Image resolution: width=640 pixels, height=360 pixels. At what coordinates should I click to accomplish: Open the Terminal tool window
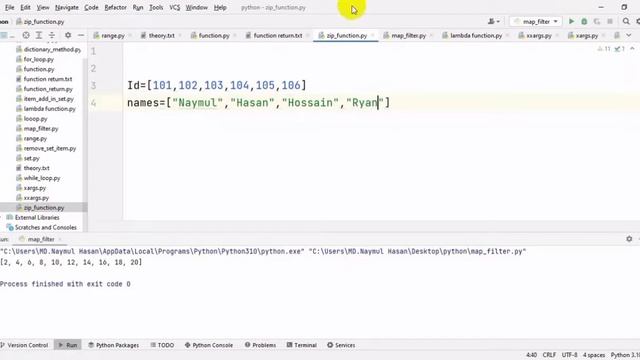click(x=301, y=345)
